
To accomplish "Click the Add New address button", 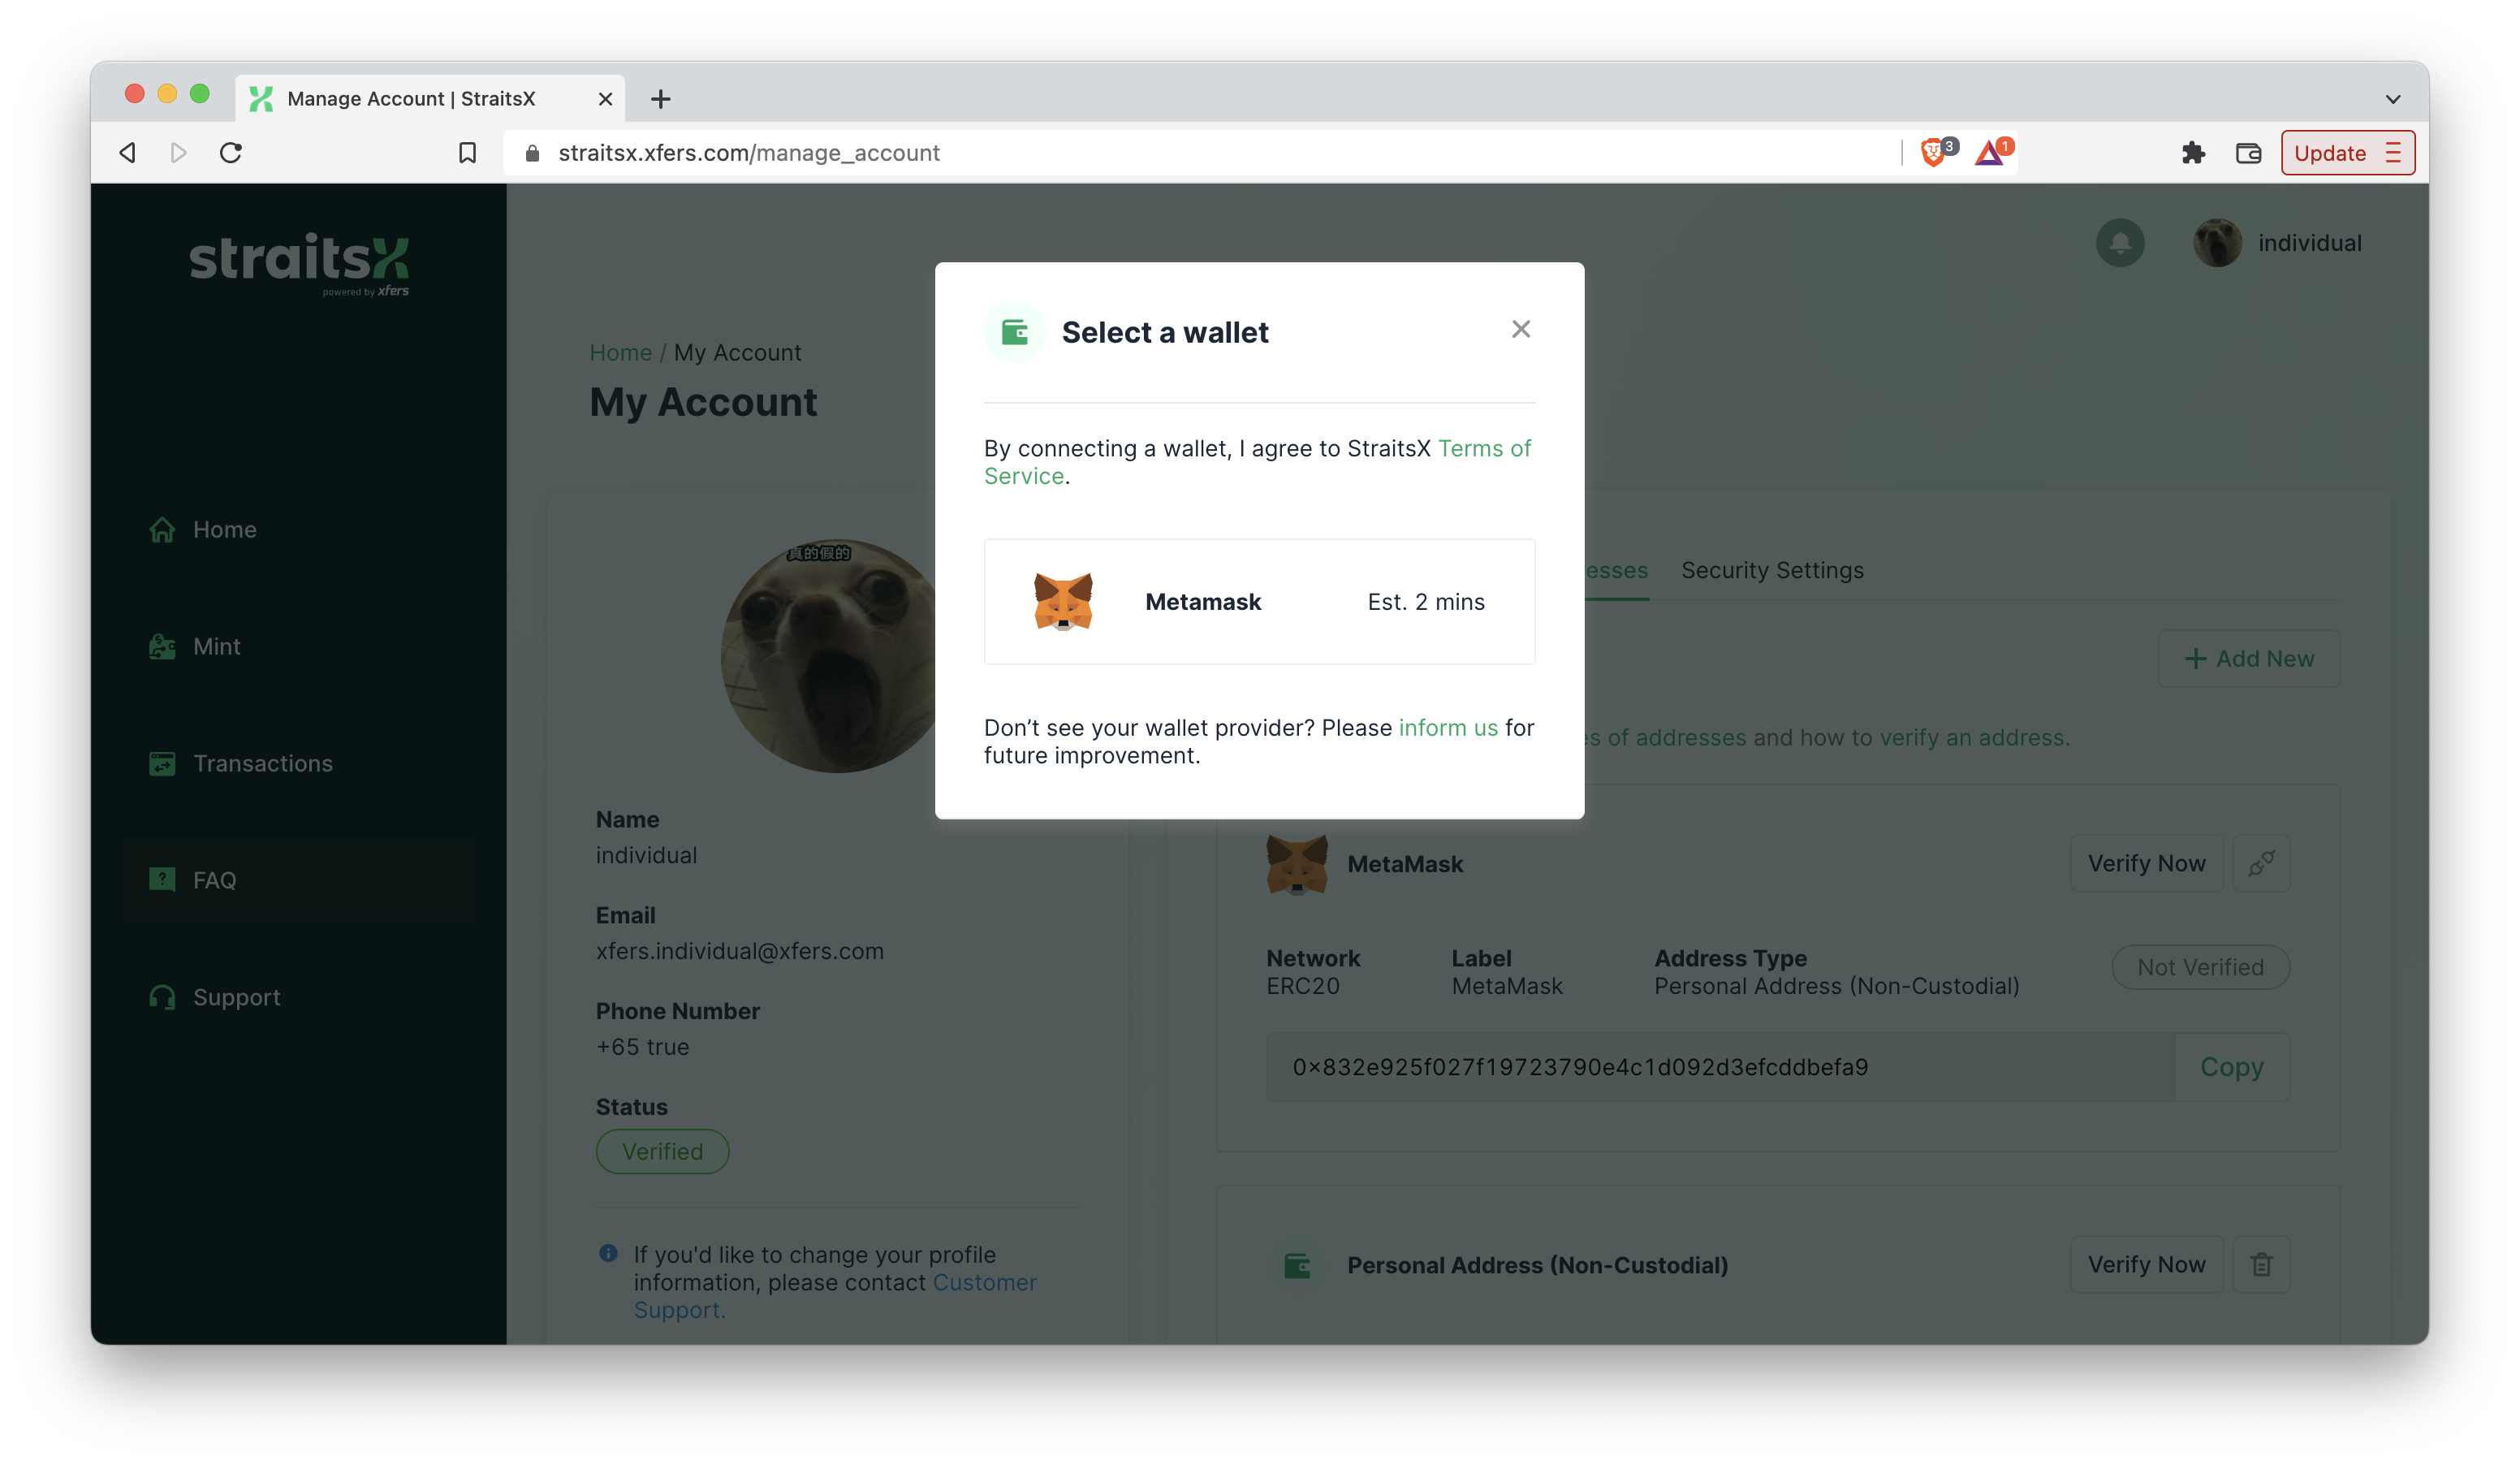I will point(2250,658).
